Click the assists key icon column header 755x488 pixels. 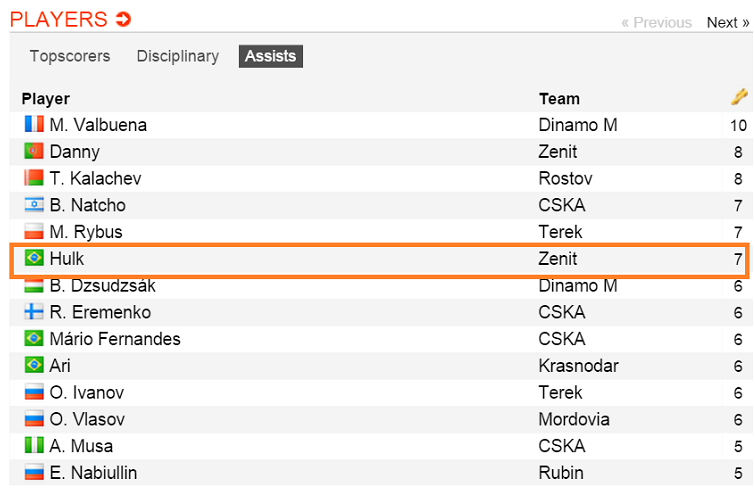[738, 97]
